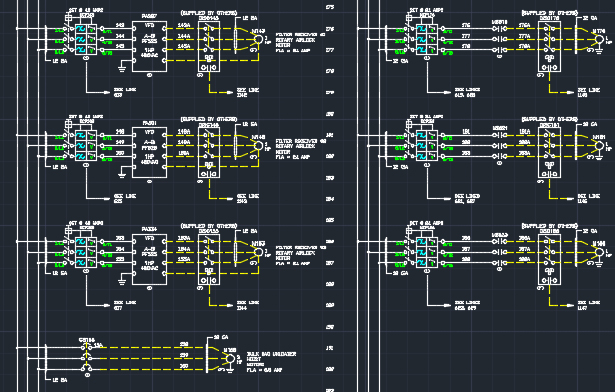The image size is (615, 392).
Task: Click wire number 358 on the hoist circuit
Action: (184, 344)
